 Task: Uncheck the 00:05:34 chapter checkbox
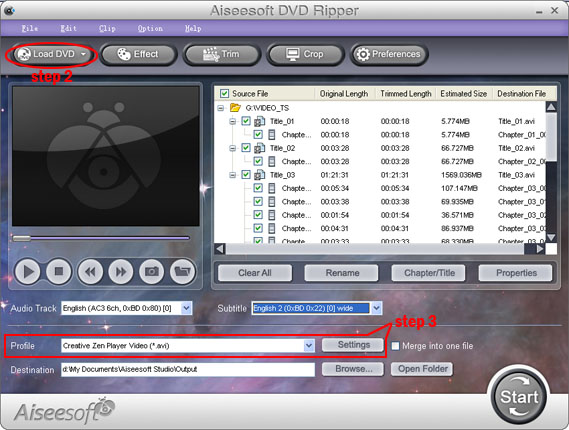point(258,188)
